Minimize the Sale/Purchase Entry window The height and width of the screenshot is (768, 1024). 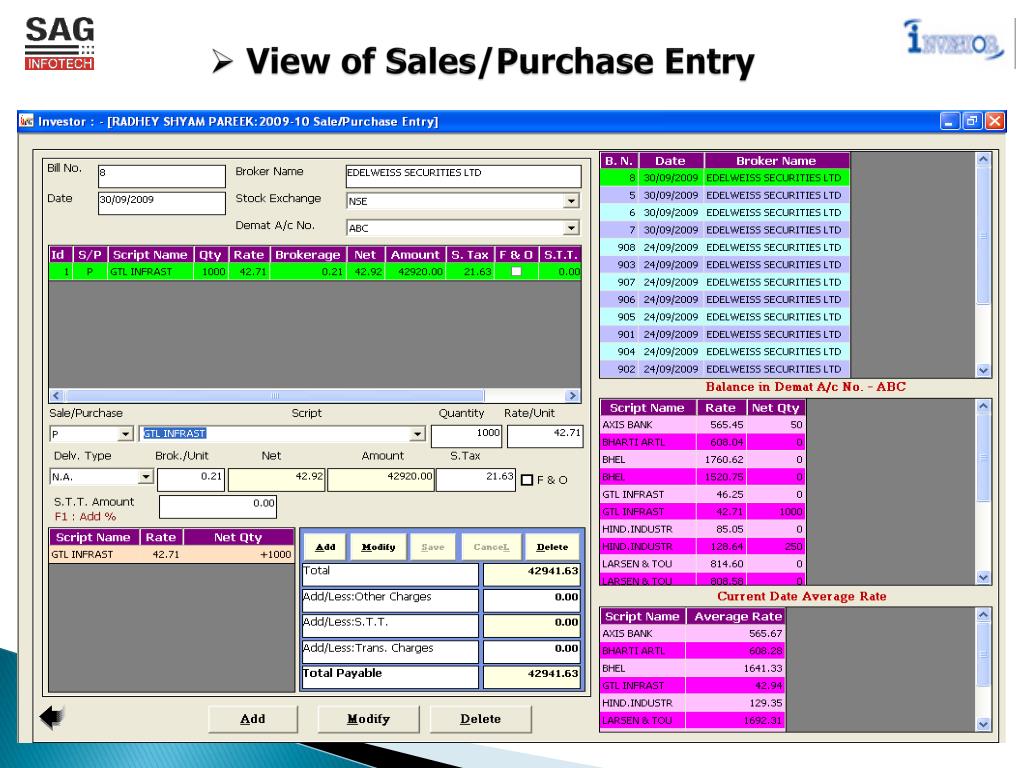click(950, 121)
